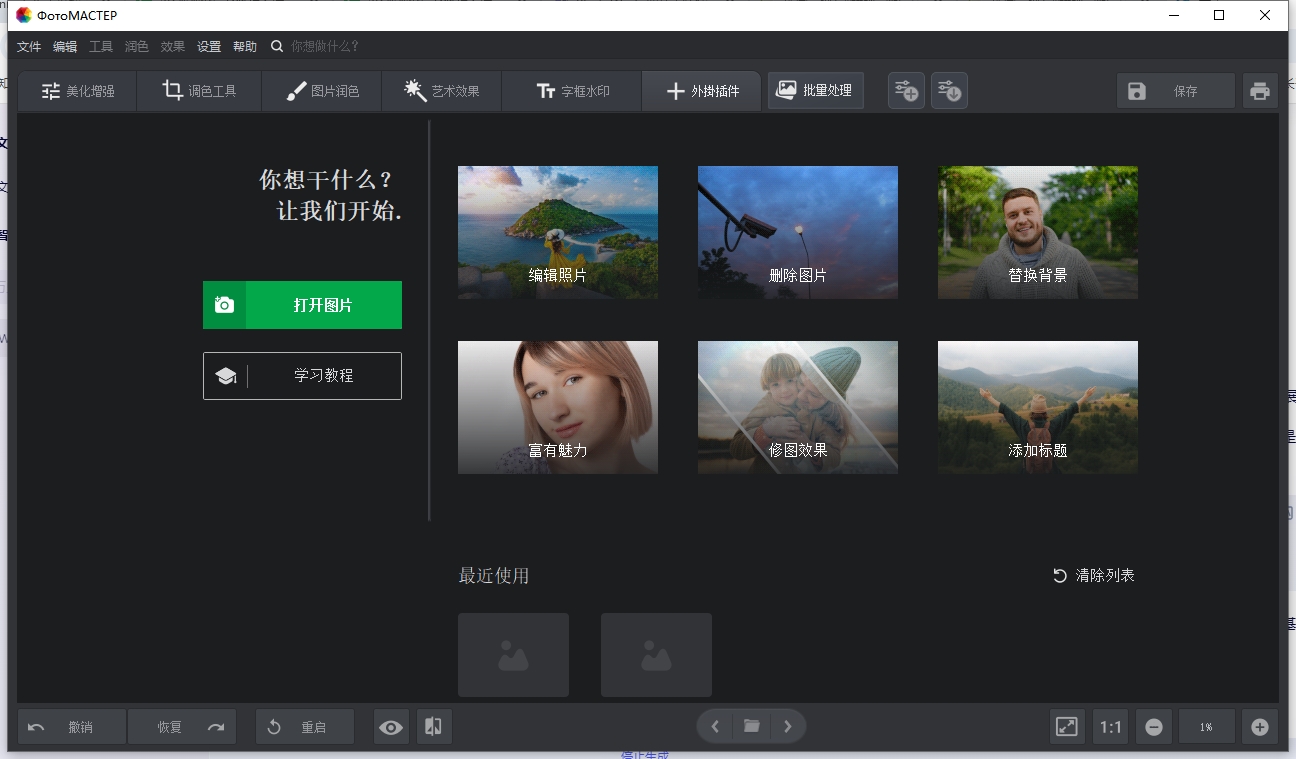This screenshot has height=759, width=1296.
Task: Click the search magnifier icon
Action: (x=277, y=46)
